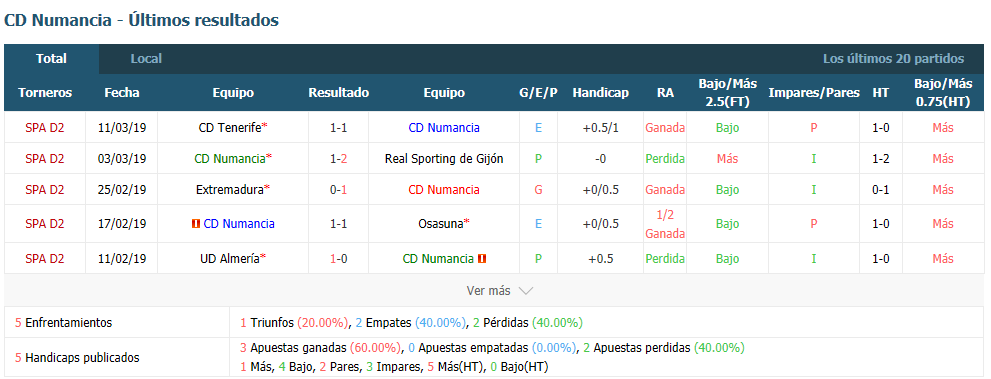Click the Handicap column header
991x379 pixels.
(x=600, y=93)
